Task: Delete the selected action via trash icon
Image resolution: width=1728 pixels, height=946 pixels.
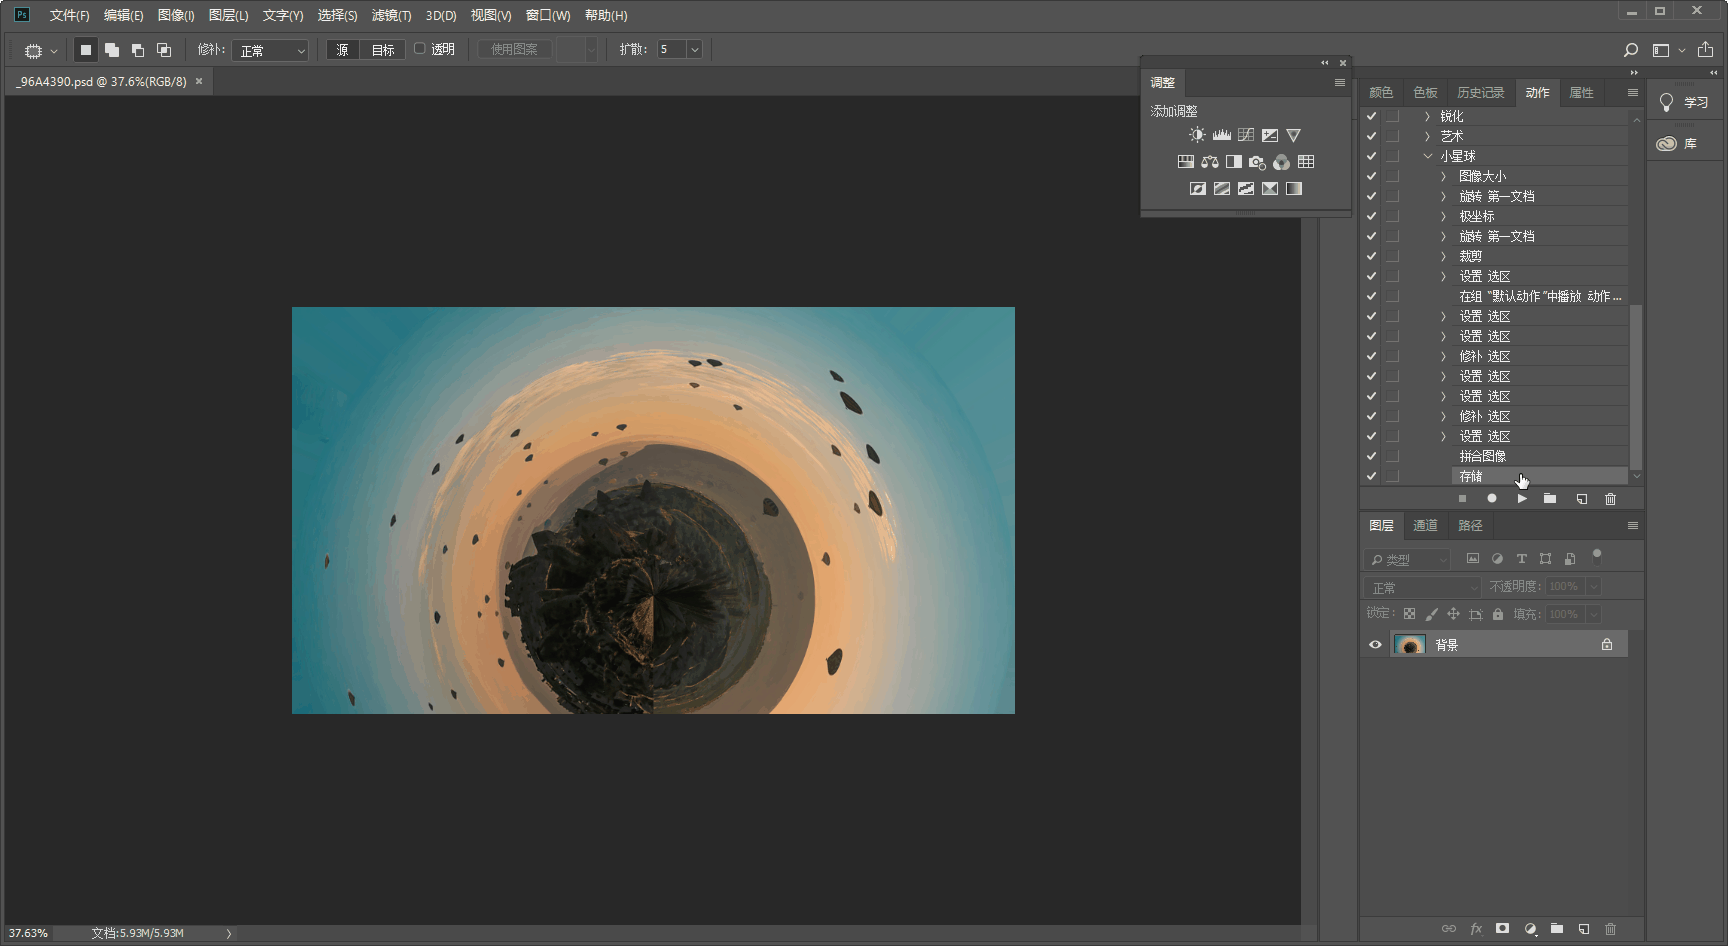Action: 1610,499
